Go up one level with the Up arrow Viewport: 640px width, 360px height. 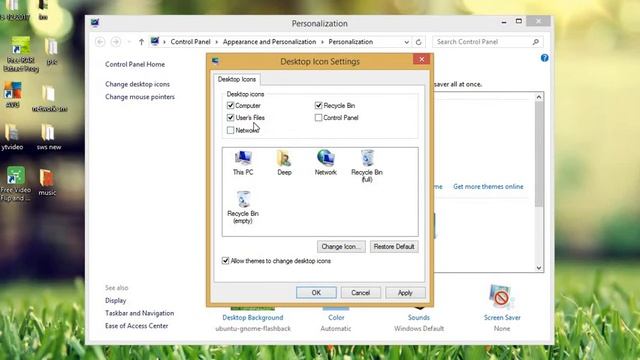coord(141,42)
